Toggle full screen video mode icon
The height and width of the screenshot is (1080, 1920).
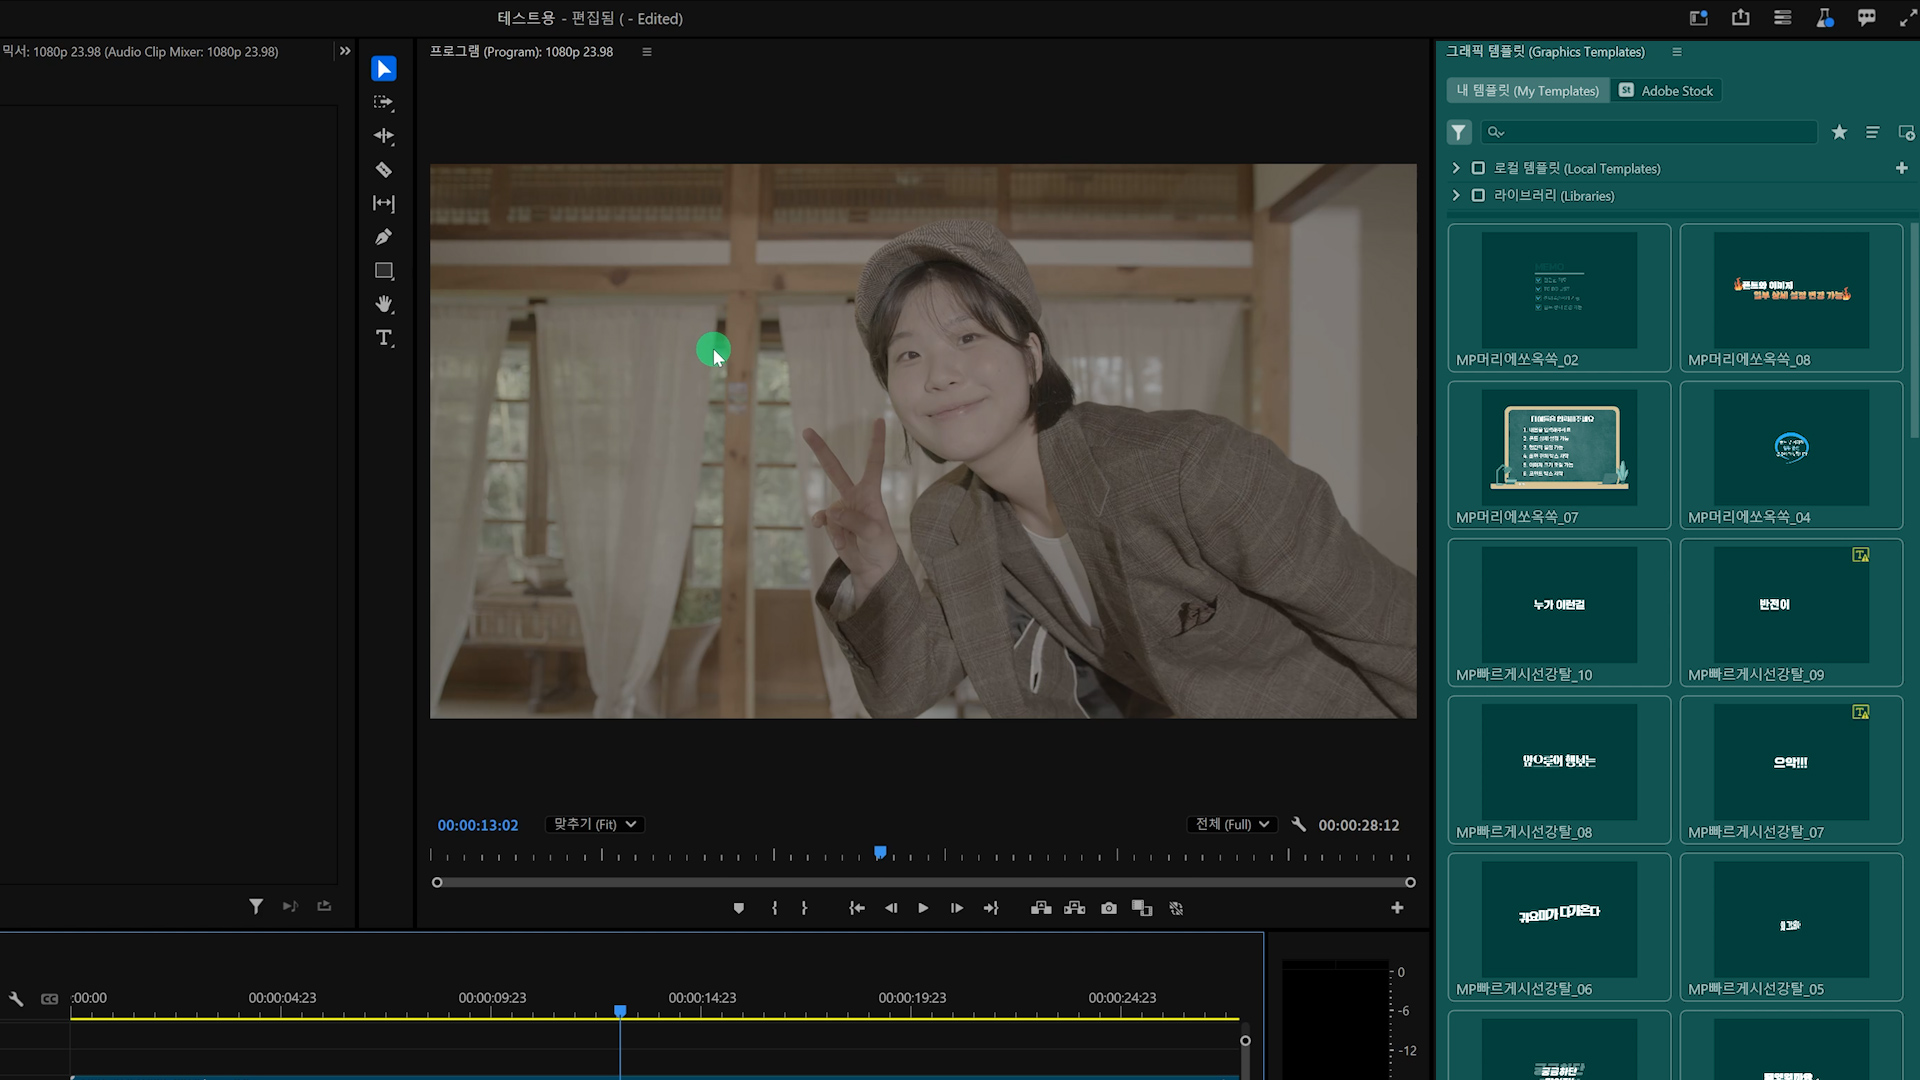point(1908,18)
